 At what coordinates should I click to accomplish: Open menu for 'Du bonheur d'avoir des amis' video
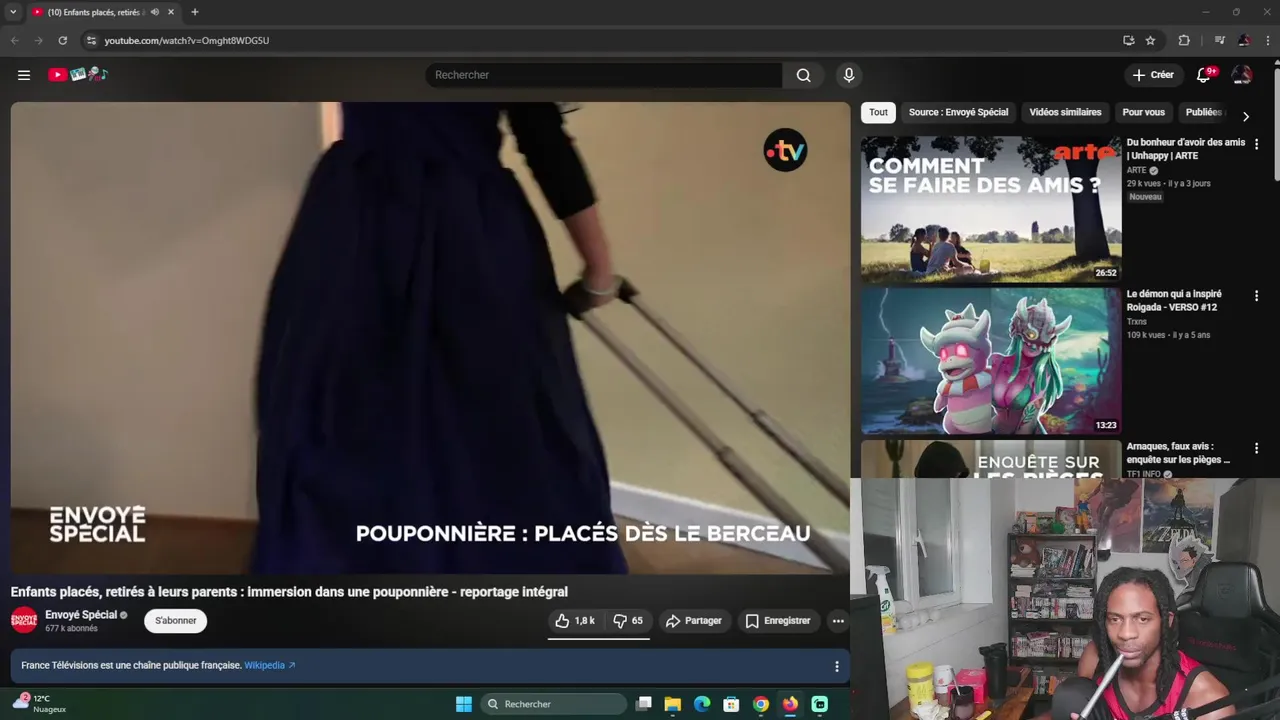pyautogui.click(x=1256, y=144)
